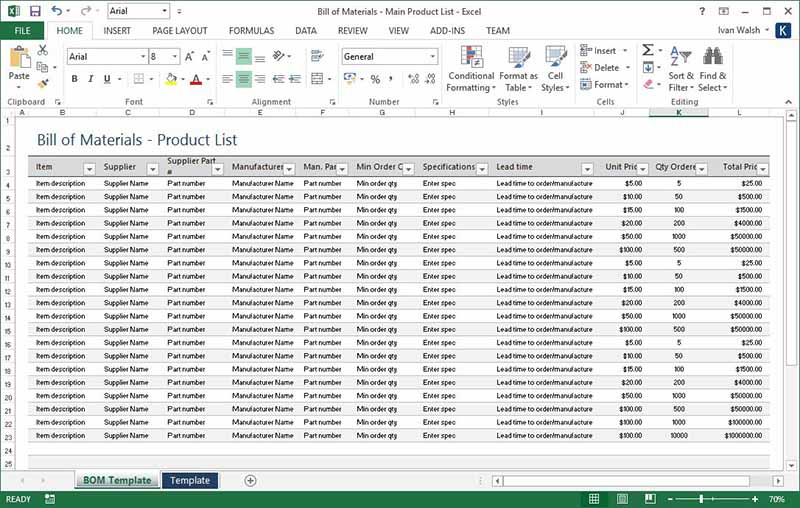Copy the selection using Copy icon
This screenshot has width=800, height=508.
(x=42, y=67)
